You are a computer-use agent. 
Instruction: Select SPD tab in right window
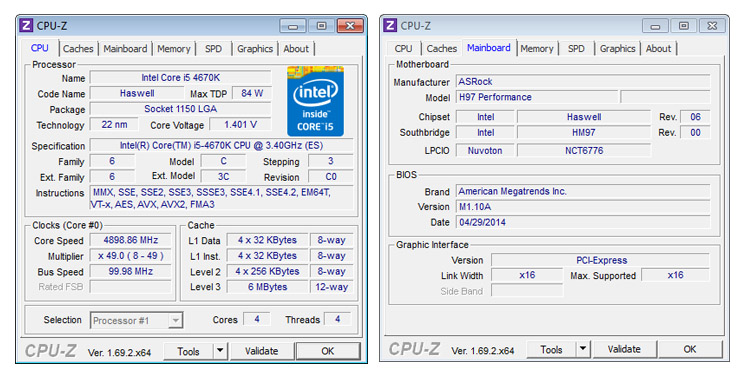[576, 48]
